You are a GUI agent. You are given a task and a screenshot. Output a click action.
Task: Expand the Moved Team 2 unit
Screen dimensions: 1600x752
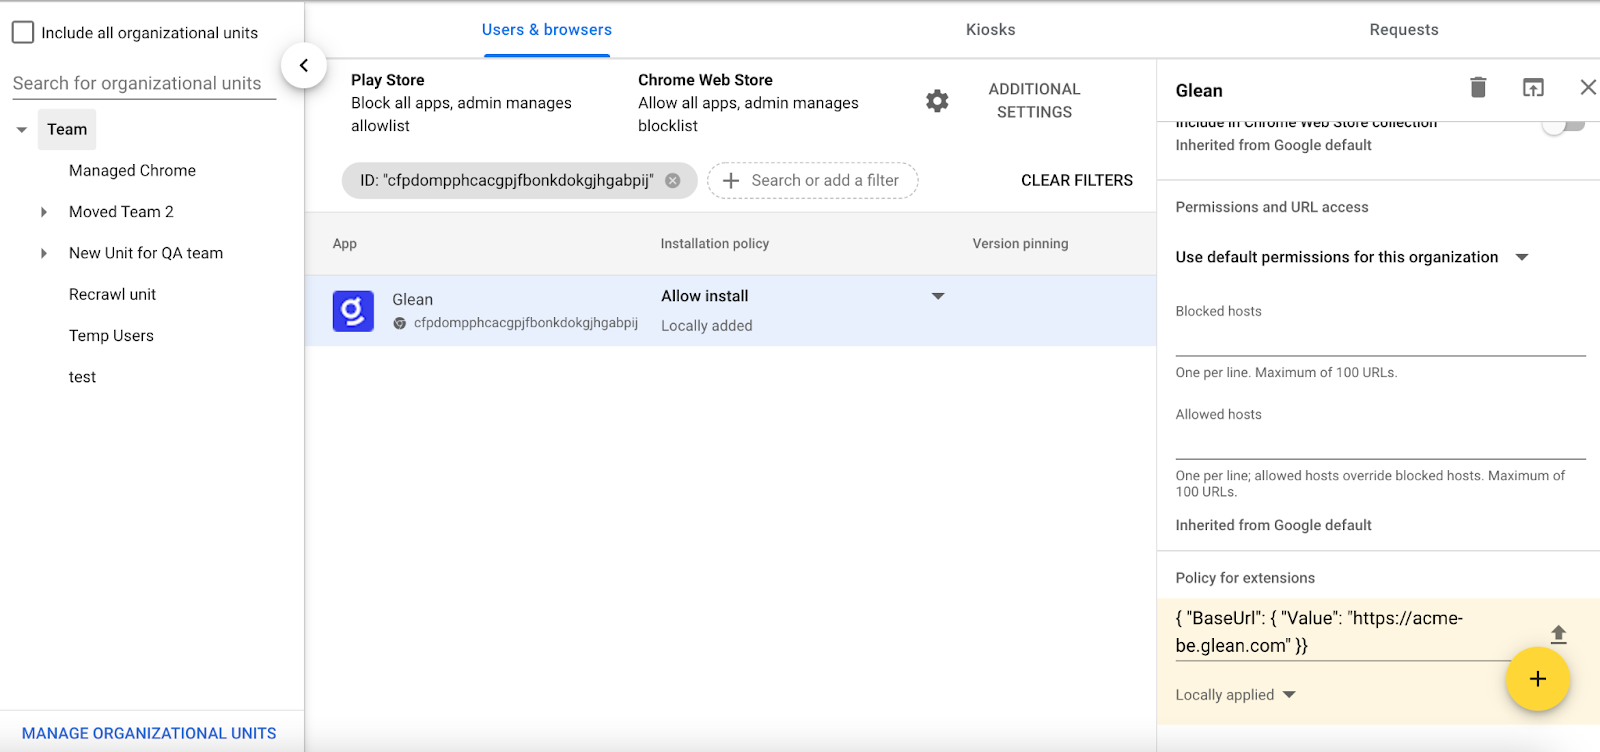(x=44, y=212)
